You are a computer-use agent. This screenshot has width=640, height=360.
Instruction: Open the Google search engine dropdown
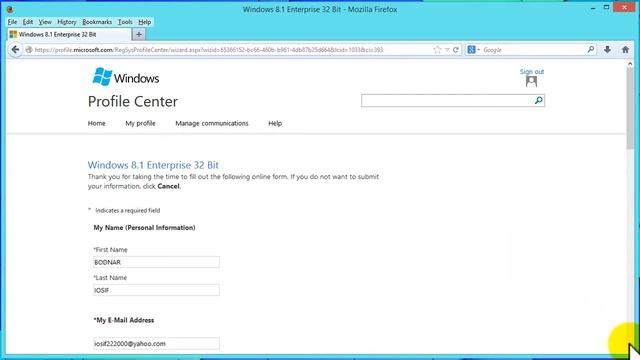point(474,50)
